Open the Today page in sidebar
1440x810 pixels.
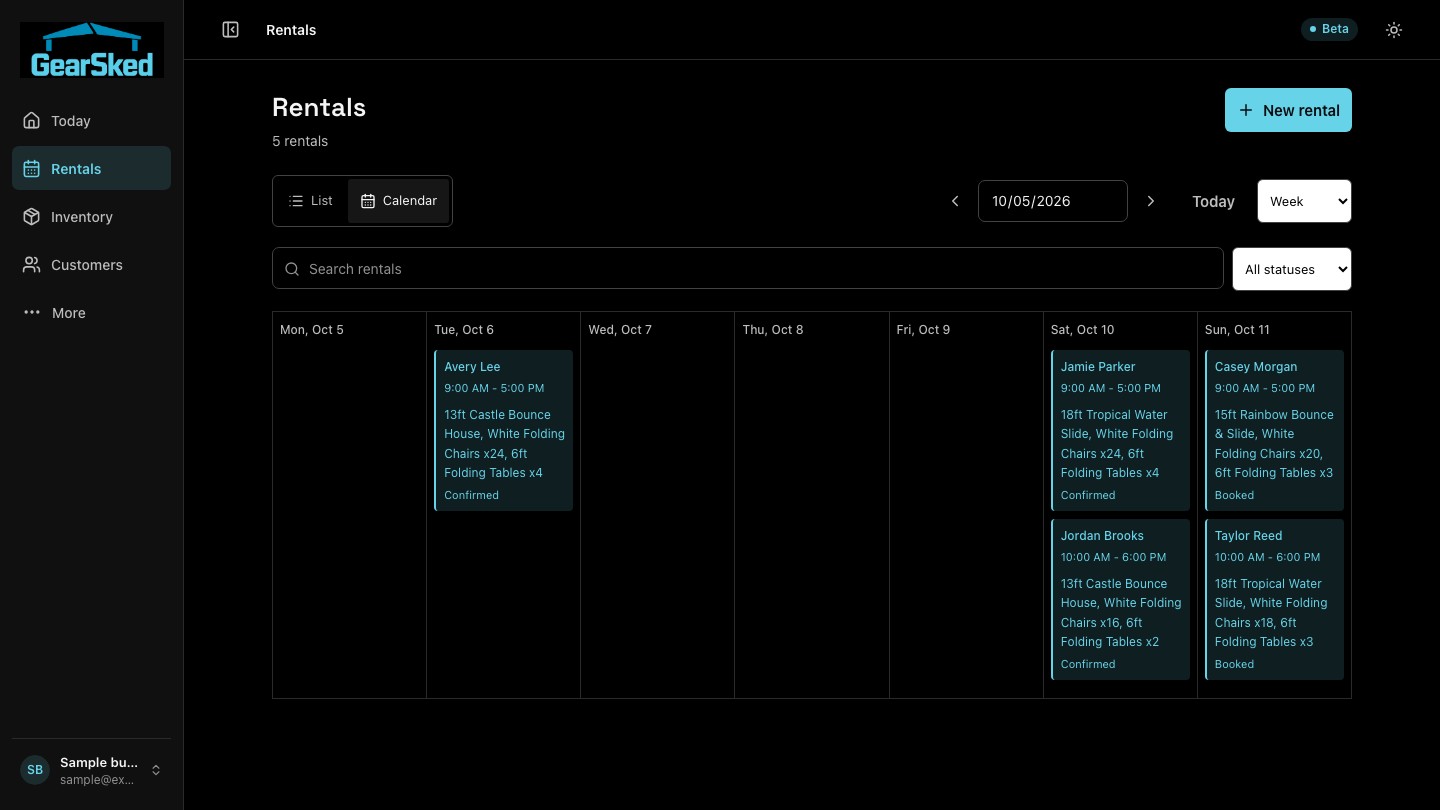91,121
